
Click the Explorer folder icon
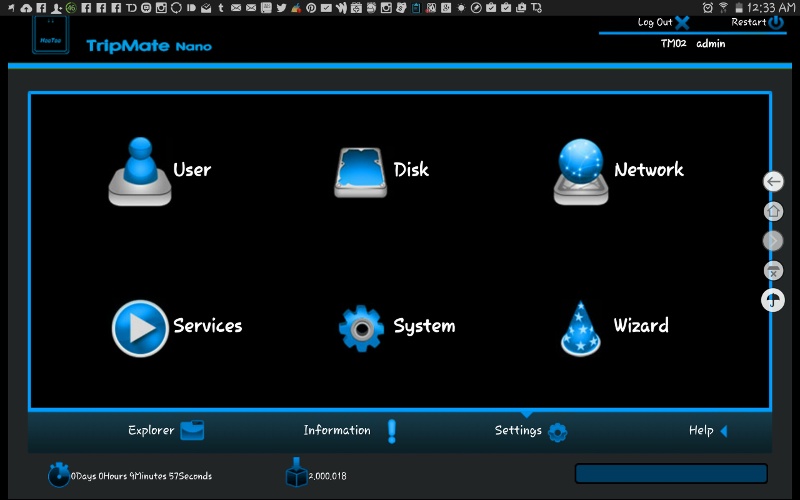pyautogui.click(x=192, y=430)
